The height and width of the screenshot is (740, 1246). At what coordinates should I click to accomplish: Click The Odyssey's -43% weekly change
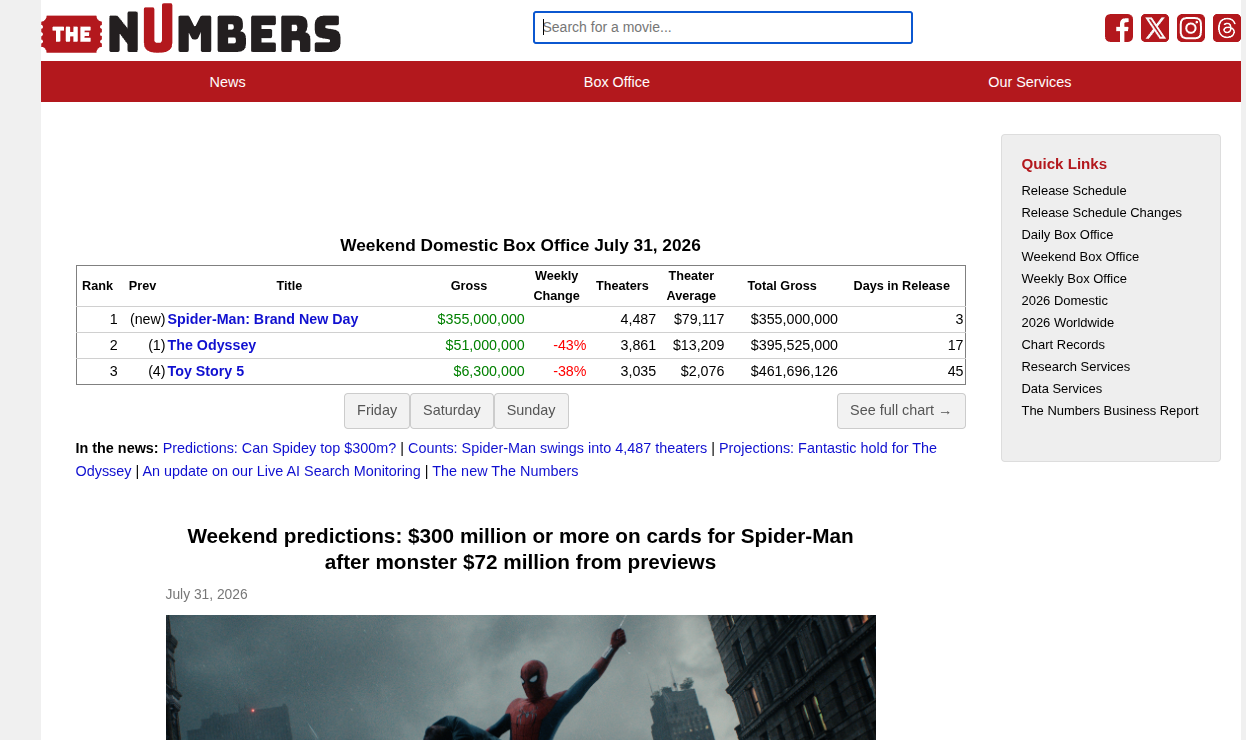coord(570,345)
